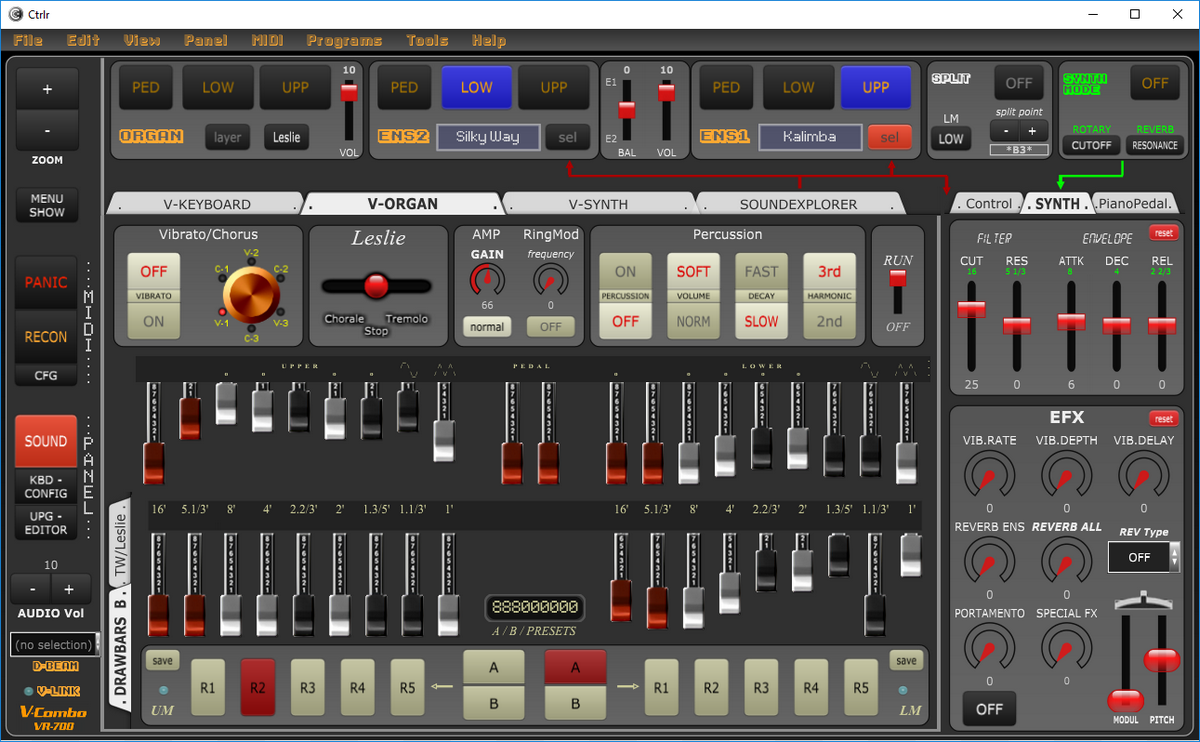The image size is (1200, 742).
Task: Switch Percussion decay FAST/SLOW
Action: tap(761, 297)
